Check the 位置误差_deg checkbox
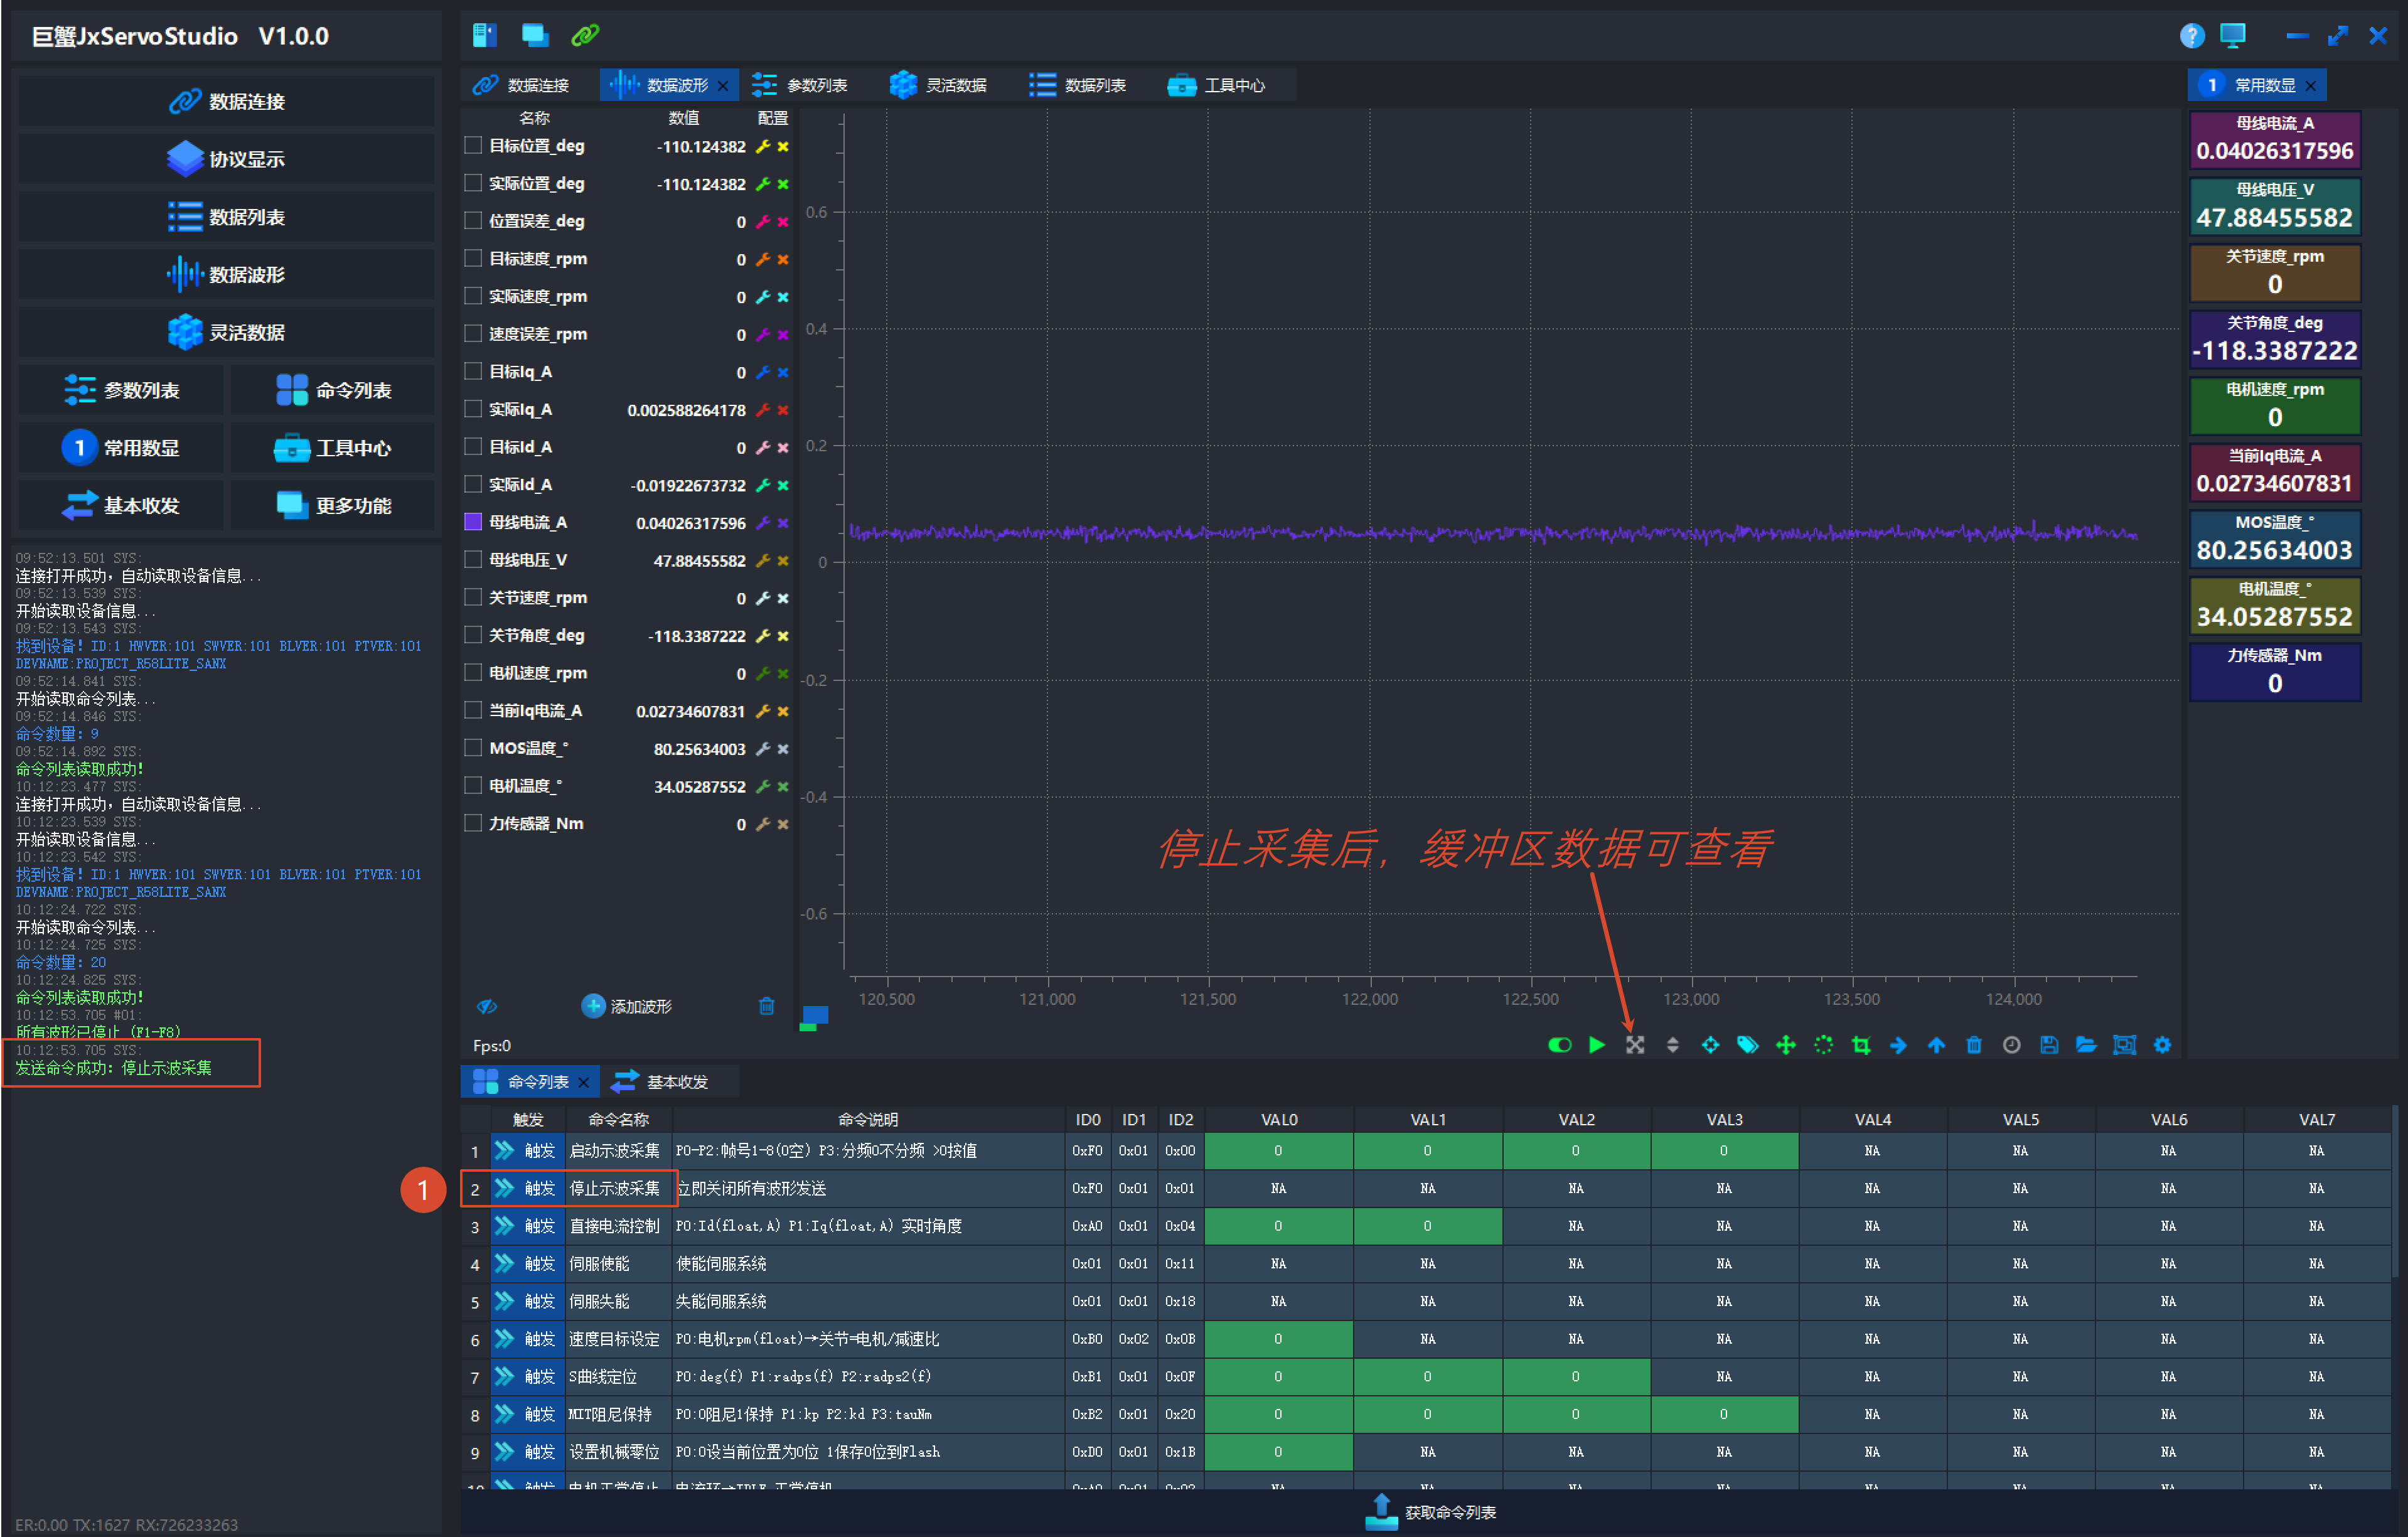 (473, 221)
